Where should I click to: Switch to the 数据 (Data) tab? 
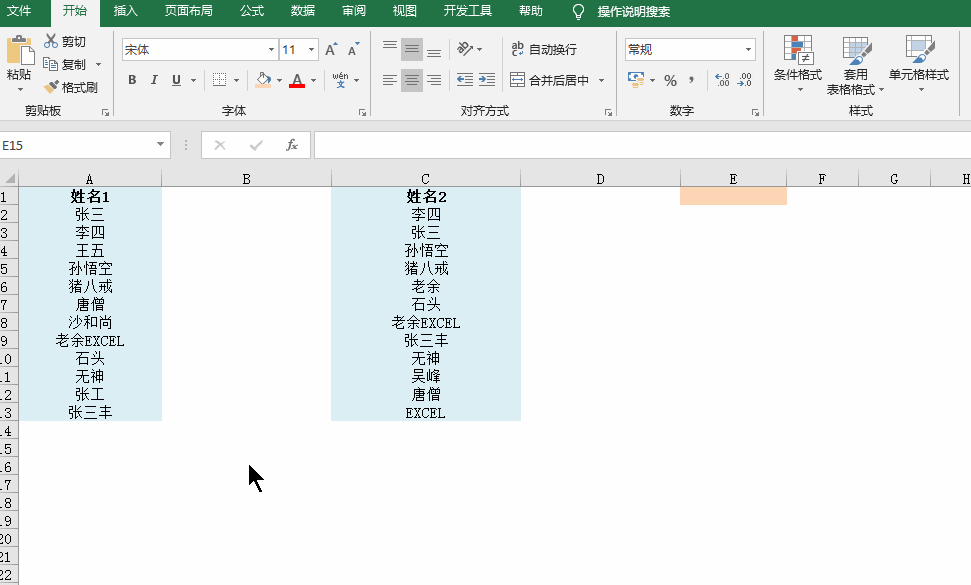(302, 11)
